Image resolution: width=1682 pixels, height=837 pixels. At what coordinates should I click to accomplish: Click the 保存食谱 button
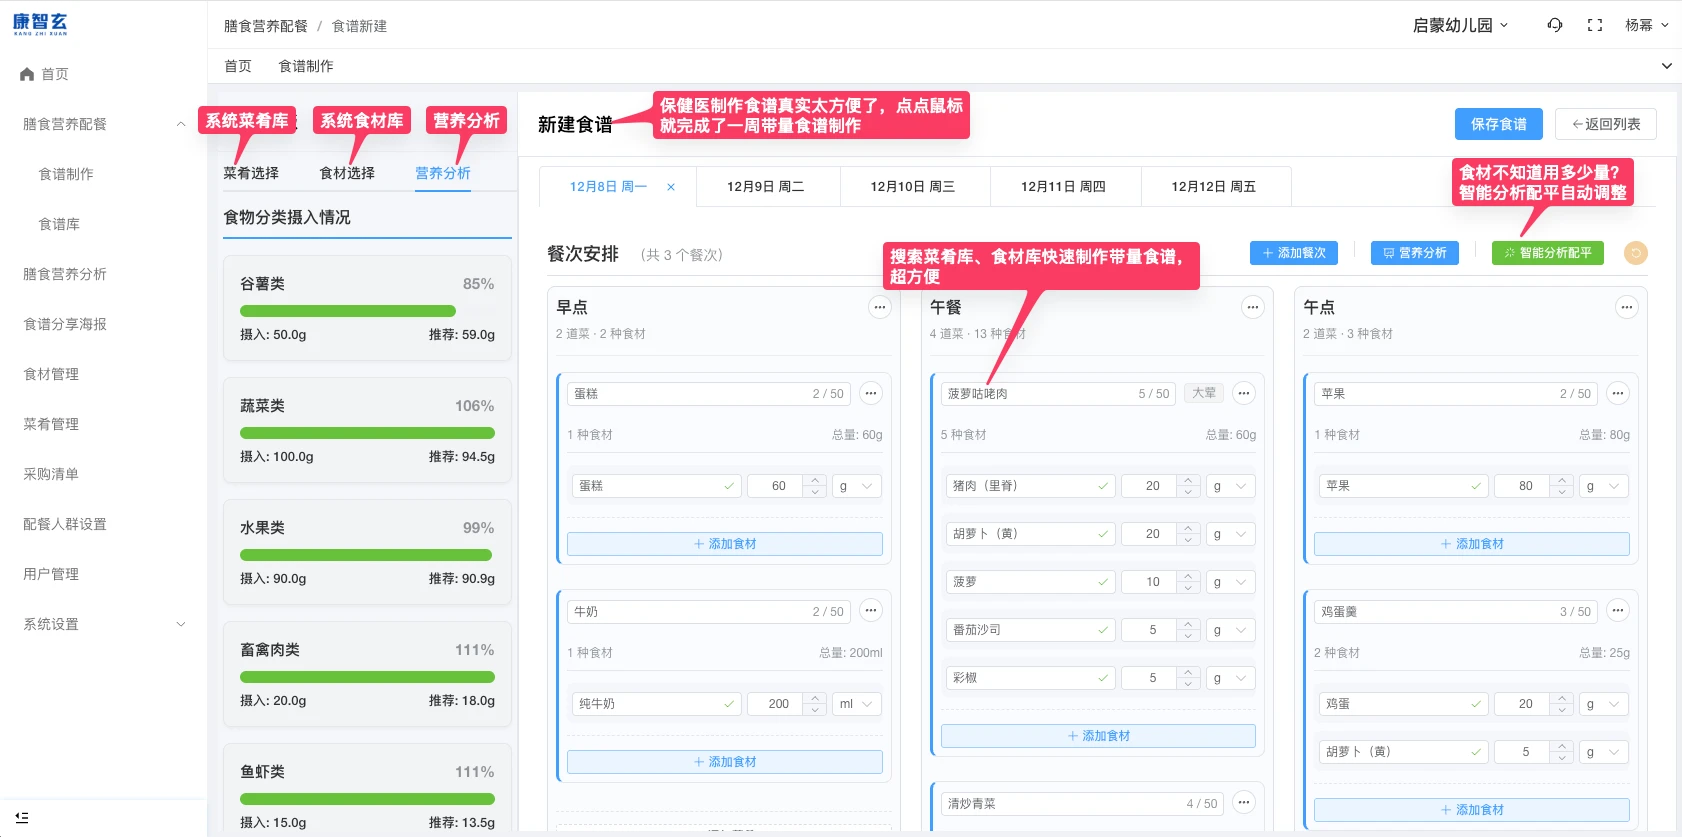pyautogui.click(x=1498, y=124)
